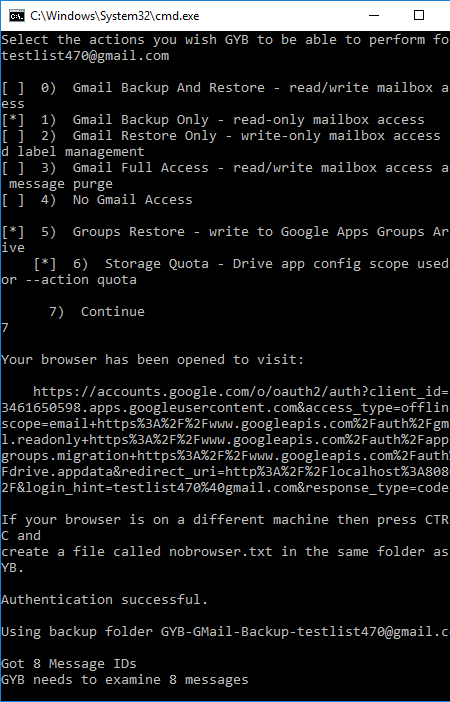Click the Got 8 Message IDs line
This screenshot has width=450, height=702.
69,663
